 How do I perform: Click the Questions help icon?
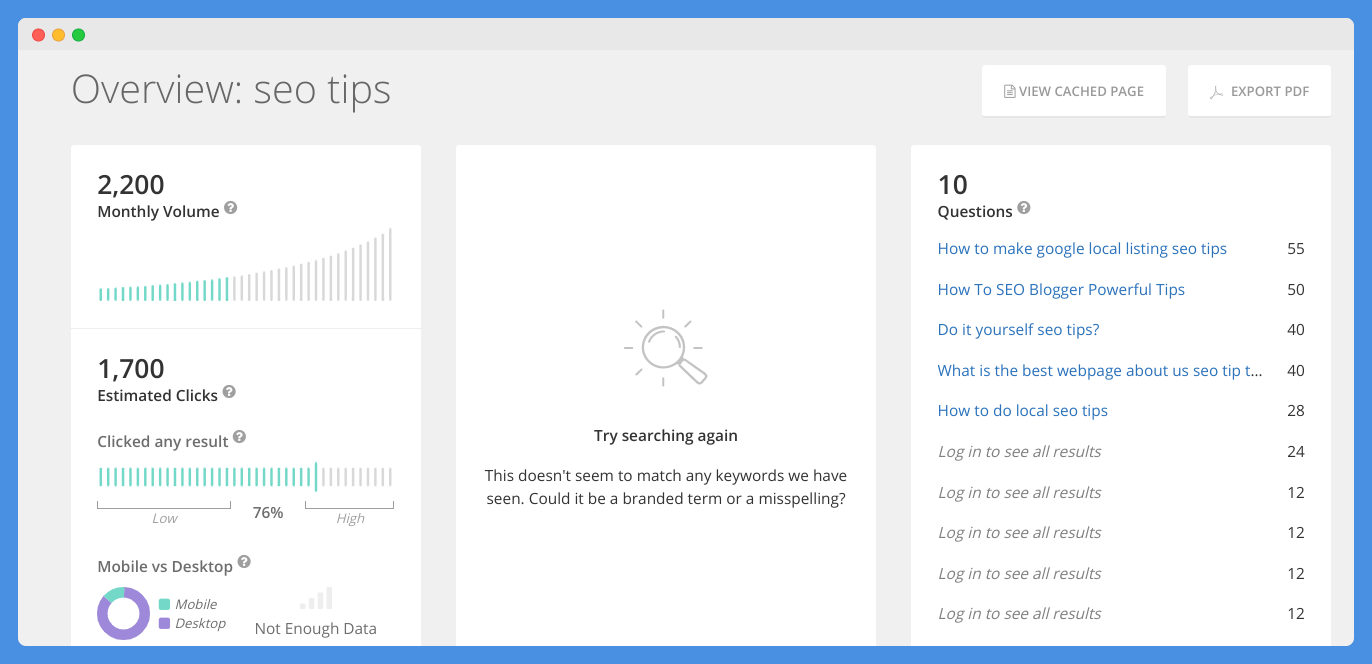point(1024,209)
